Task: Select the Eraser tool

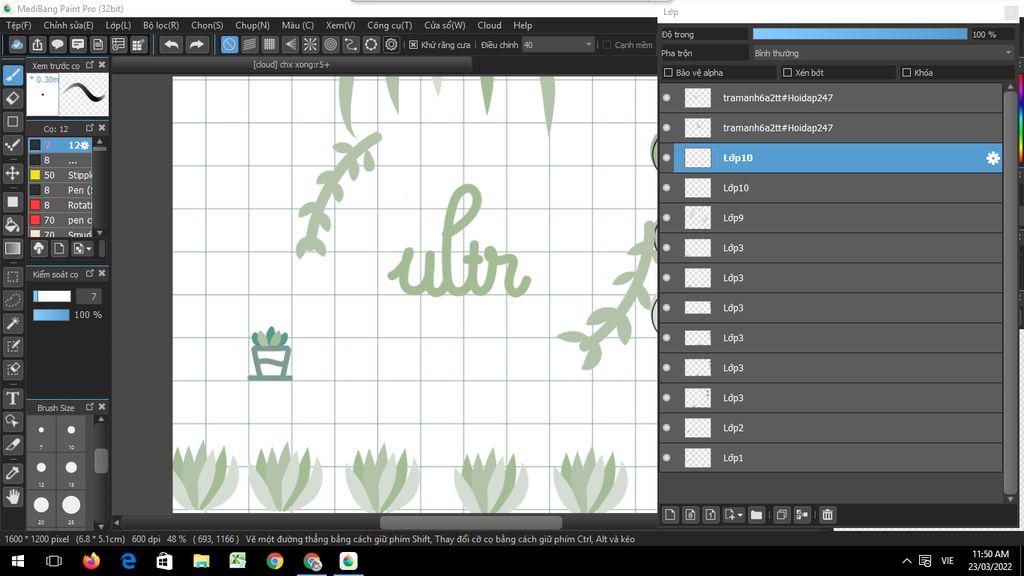Action: (12, 99)
